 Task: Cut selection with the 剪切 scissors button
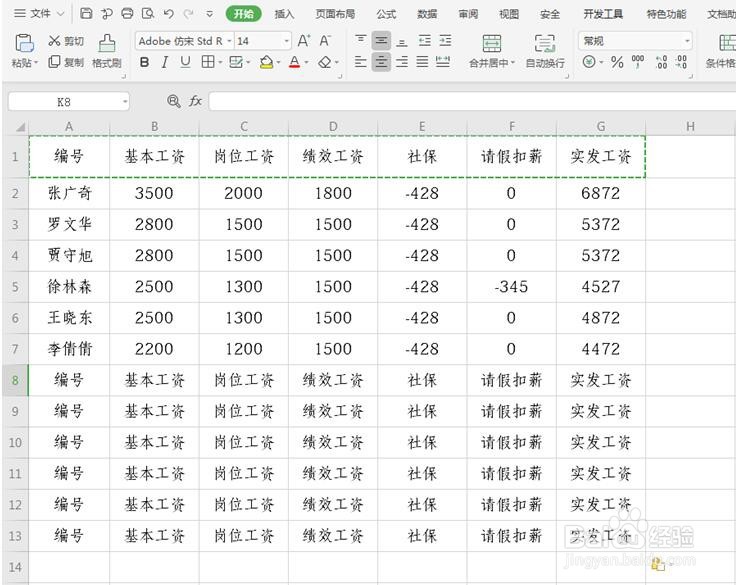pos(66,41)
